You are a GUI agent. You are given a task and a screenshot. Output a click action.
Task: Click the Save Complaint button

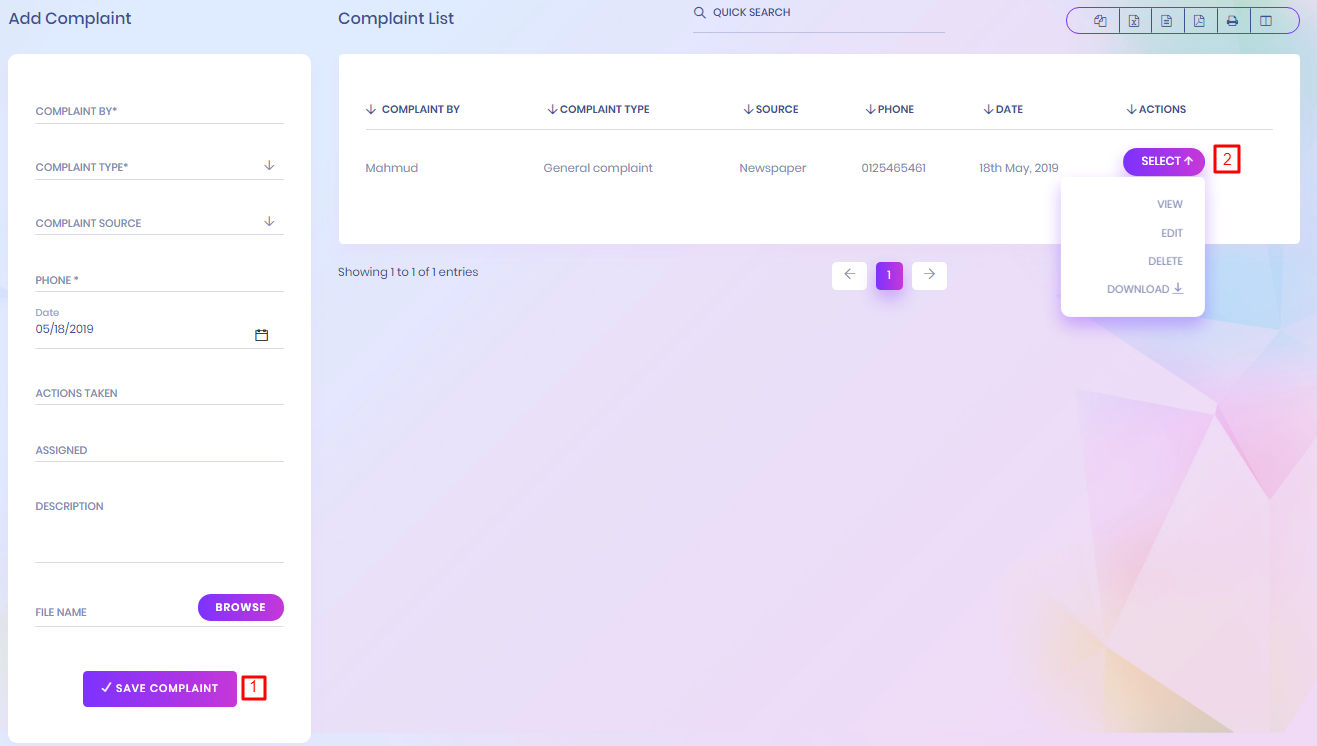(x=160, y=688)
